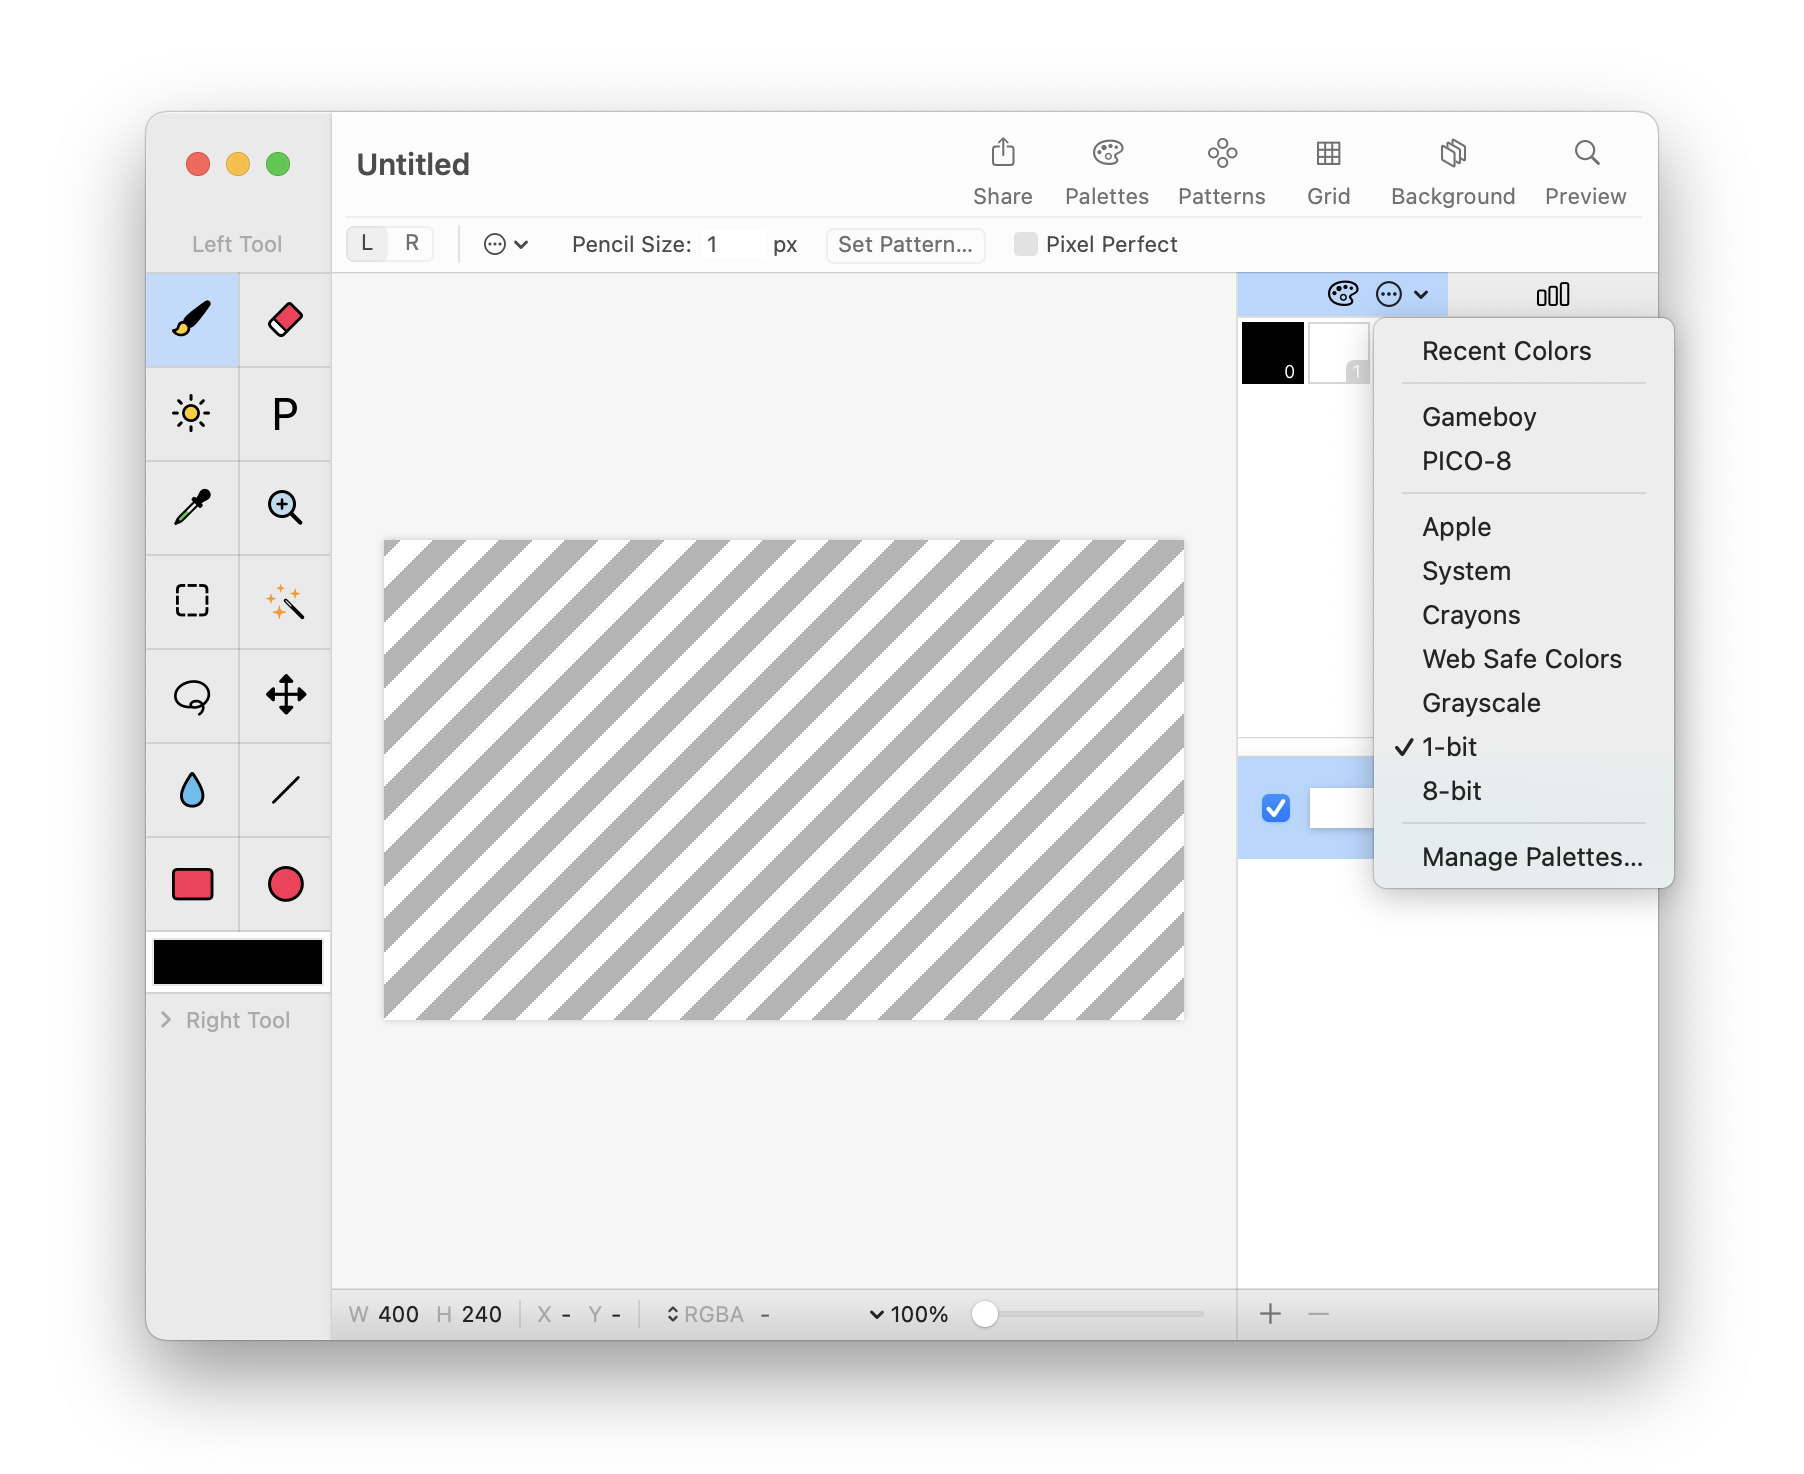Select the Zoom magnifier tool
1804x1474 pixels.
click(285, 508)
